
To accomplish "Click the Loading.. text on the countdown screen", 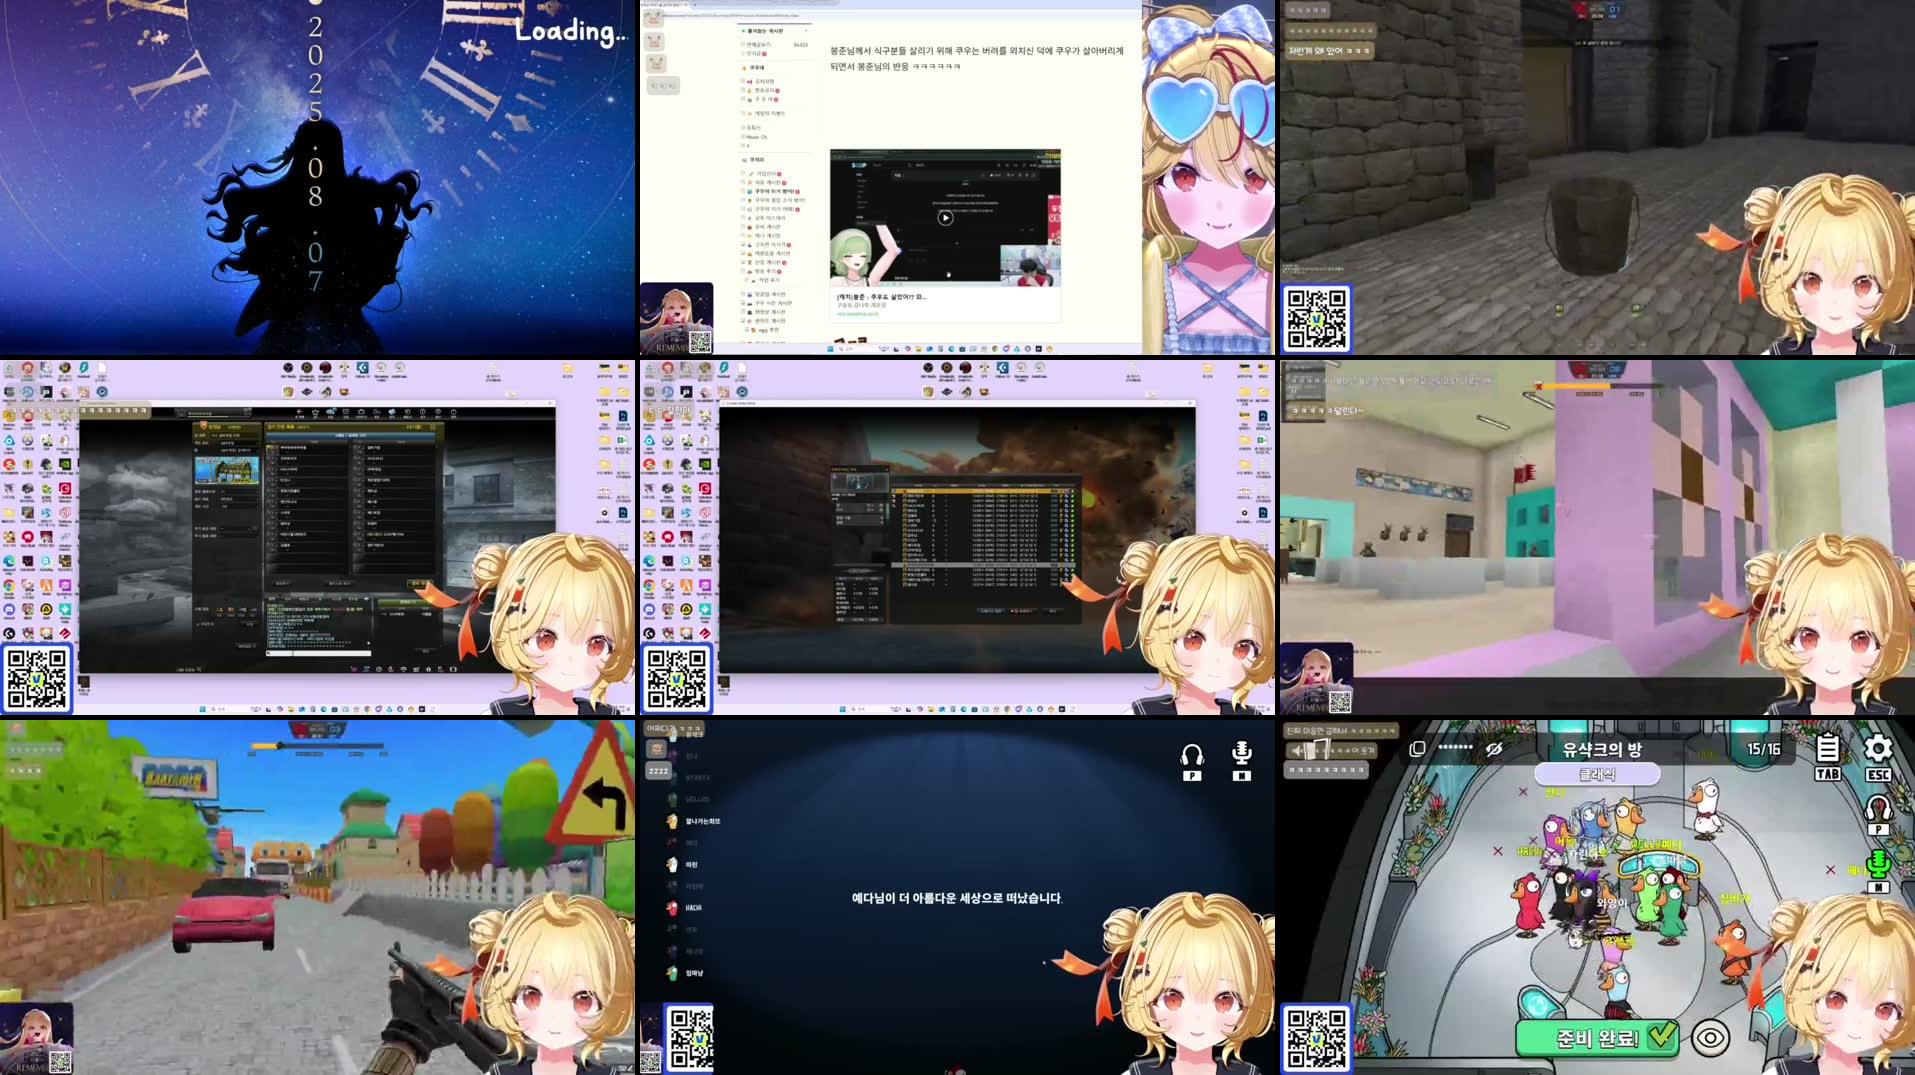I will coord(570,32).
